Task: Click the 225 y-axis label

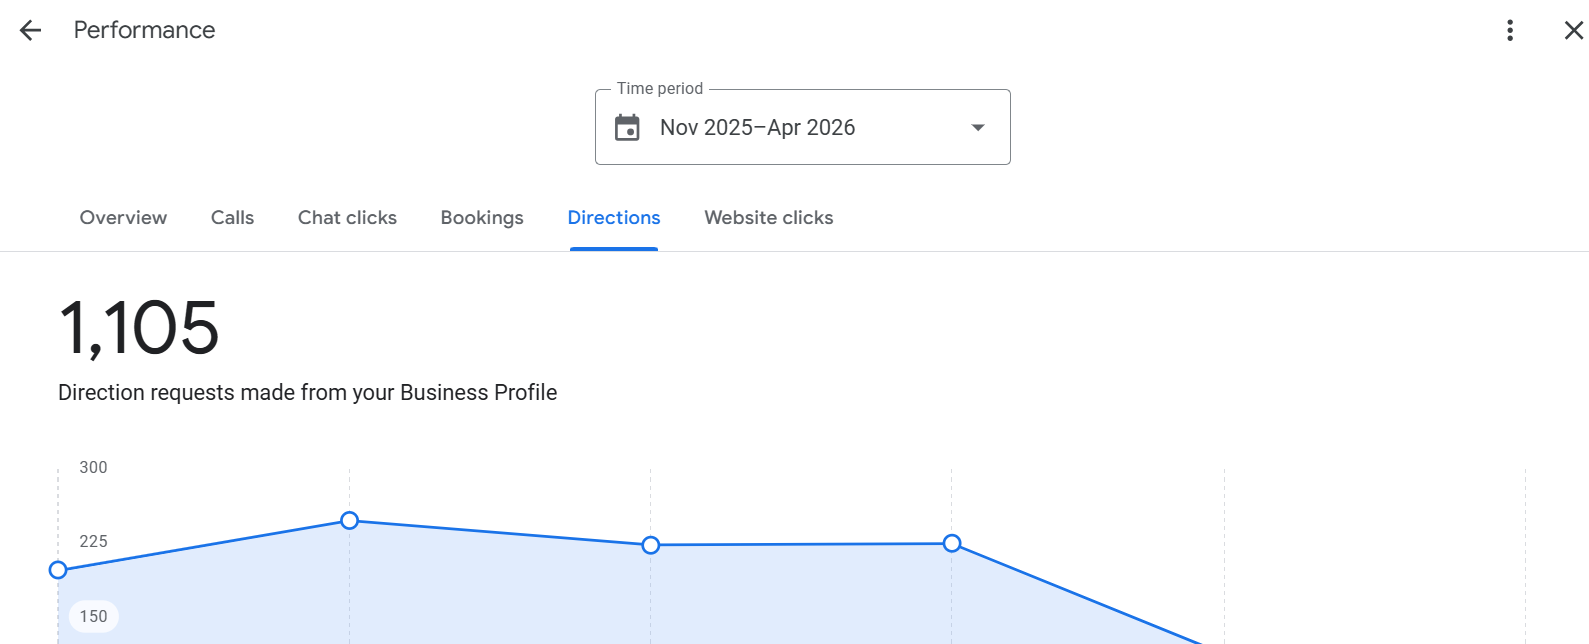Action: (93, 541)
